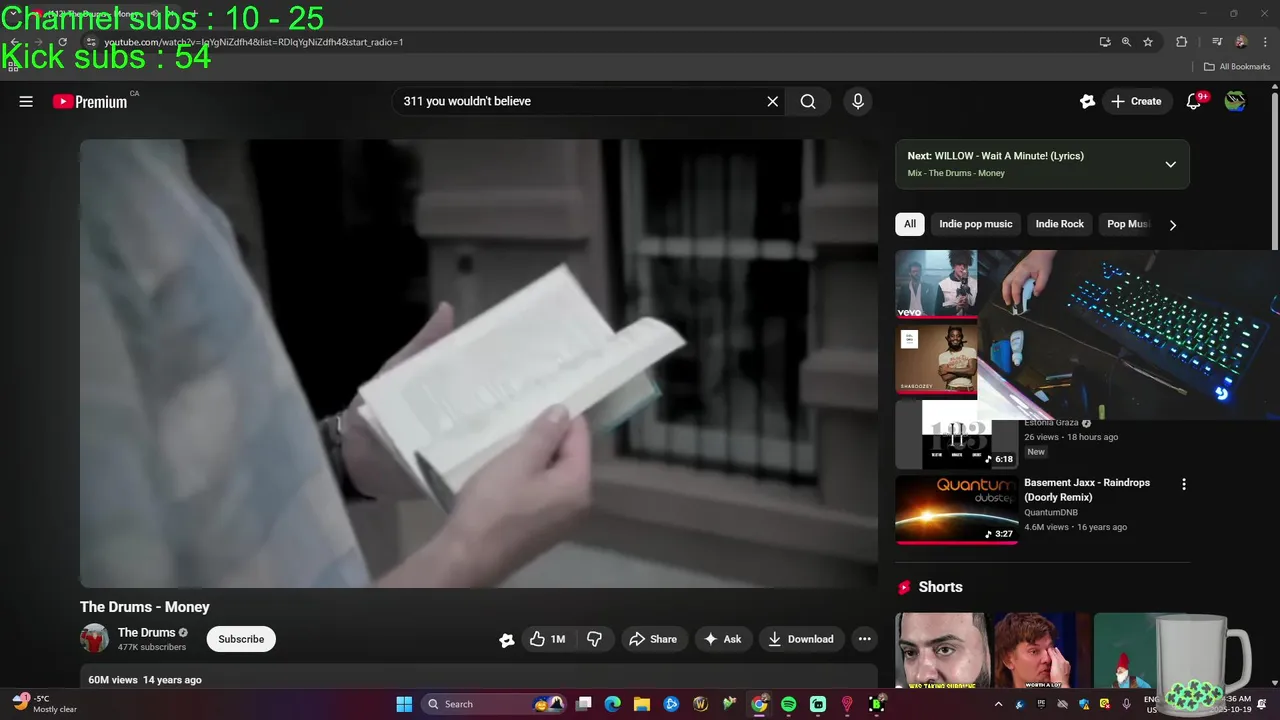
Task: Open the second Shorts thumbnail
Action: (1040, 651)
